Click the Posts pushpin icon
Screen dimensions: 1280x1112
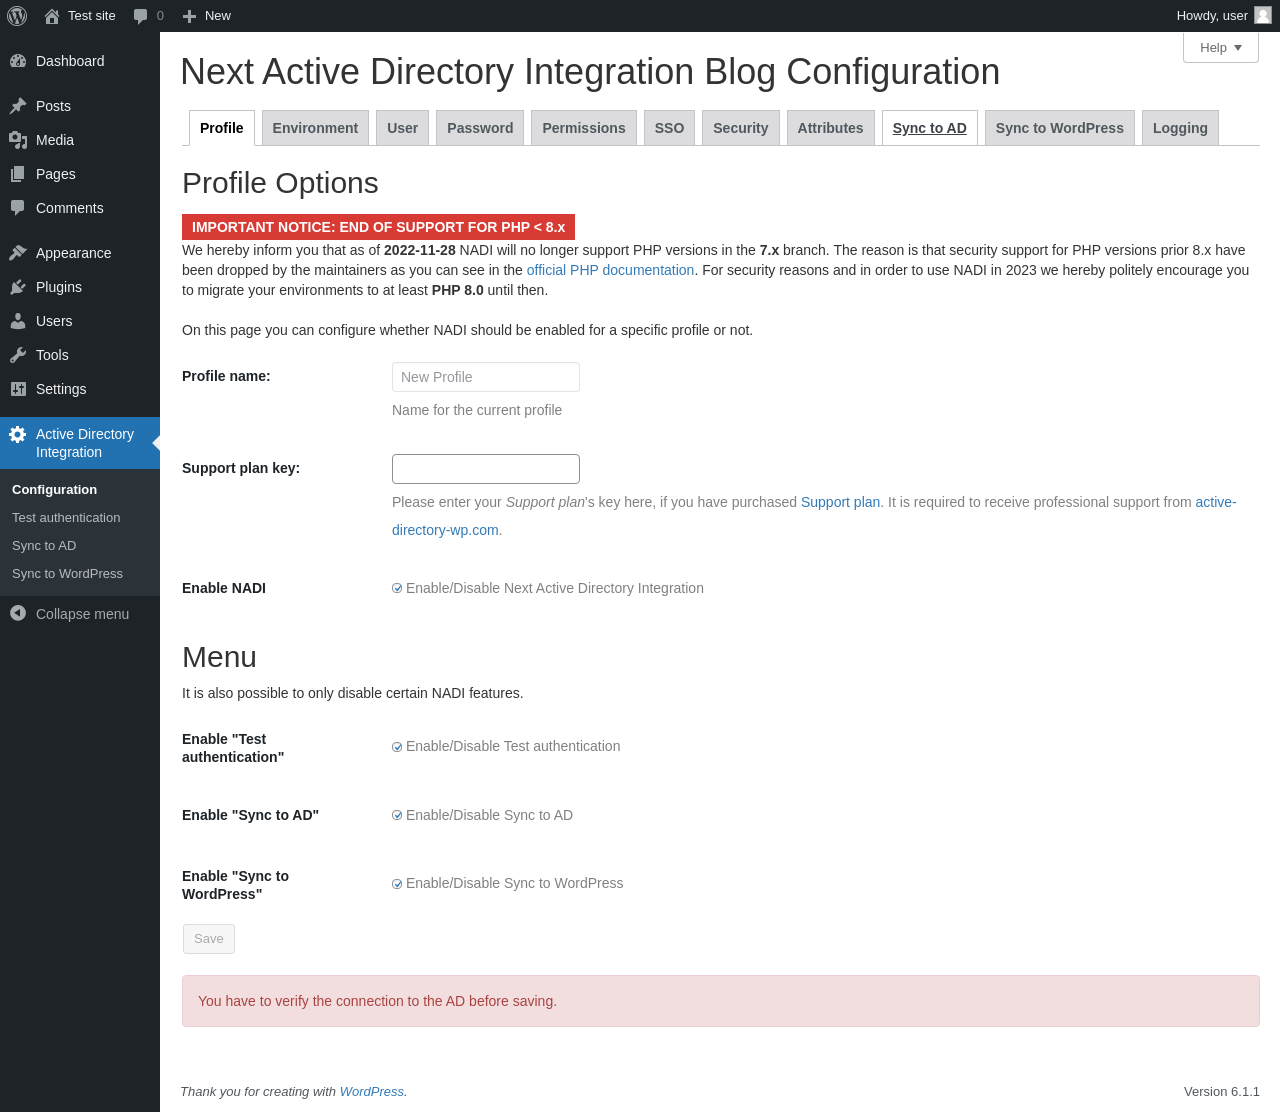(x=18, y=106)
